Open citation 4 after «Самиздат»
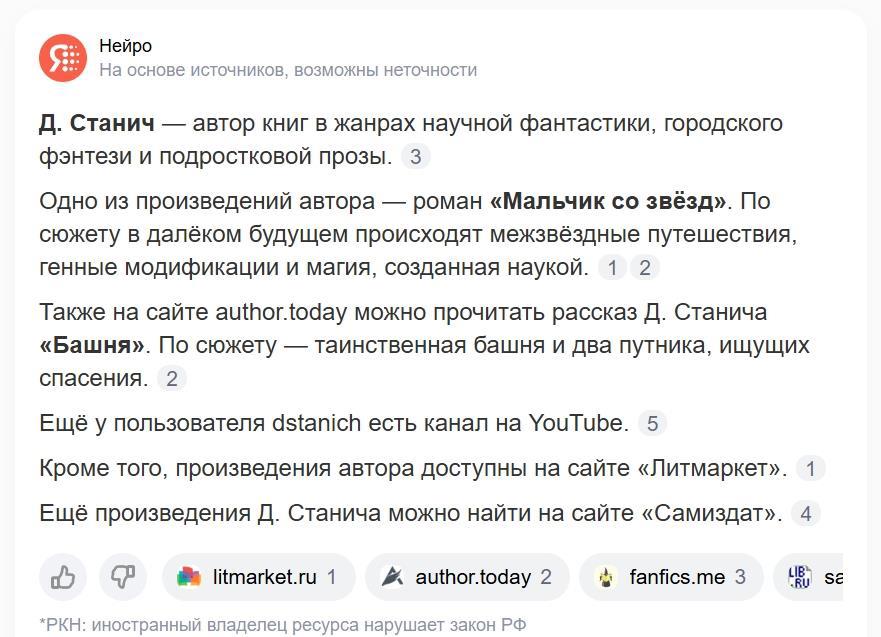The height and width of the screenshot is (637, 881). click(805, 514)
